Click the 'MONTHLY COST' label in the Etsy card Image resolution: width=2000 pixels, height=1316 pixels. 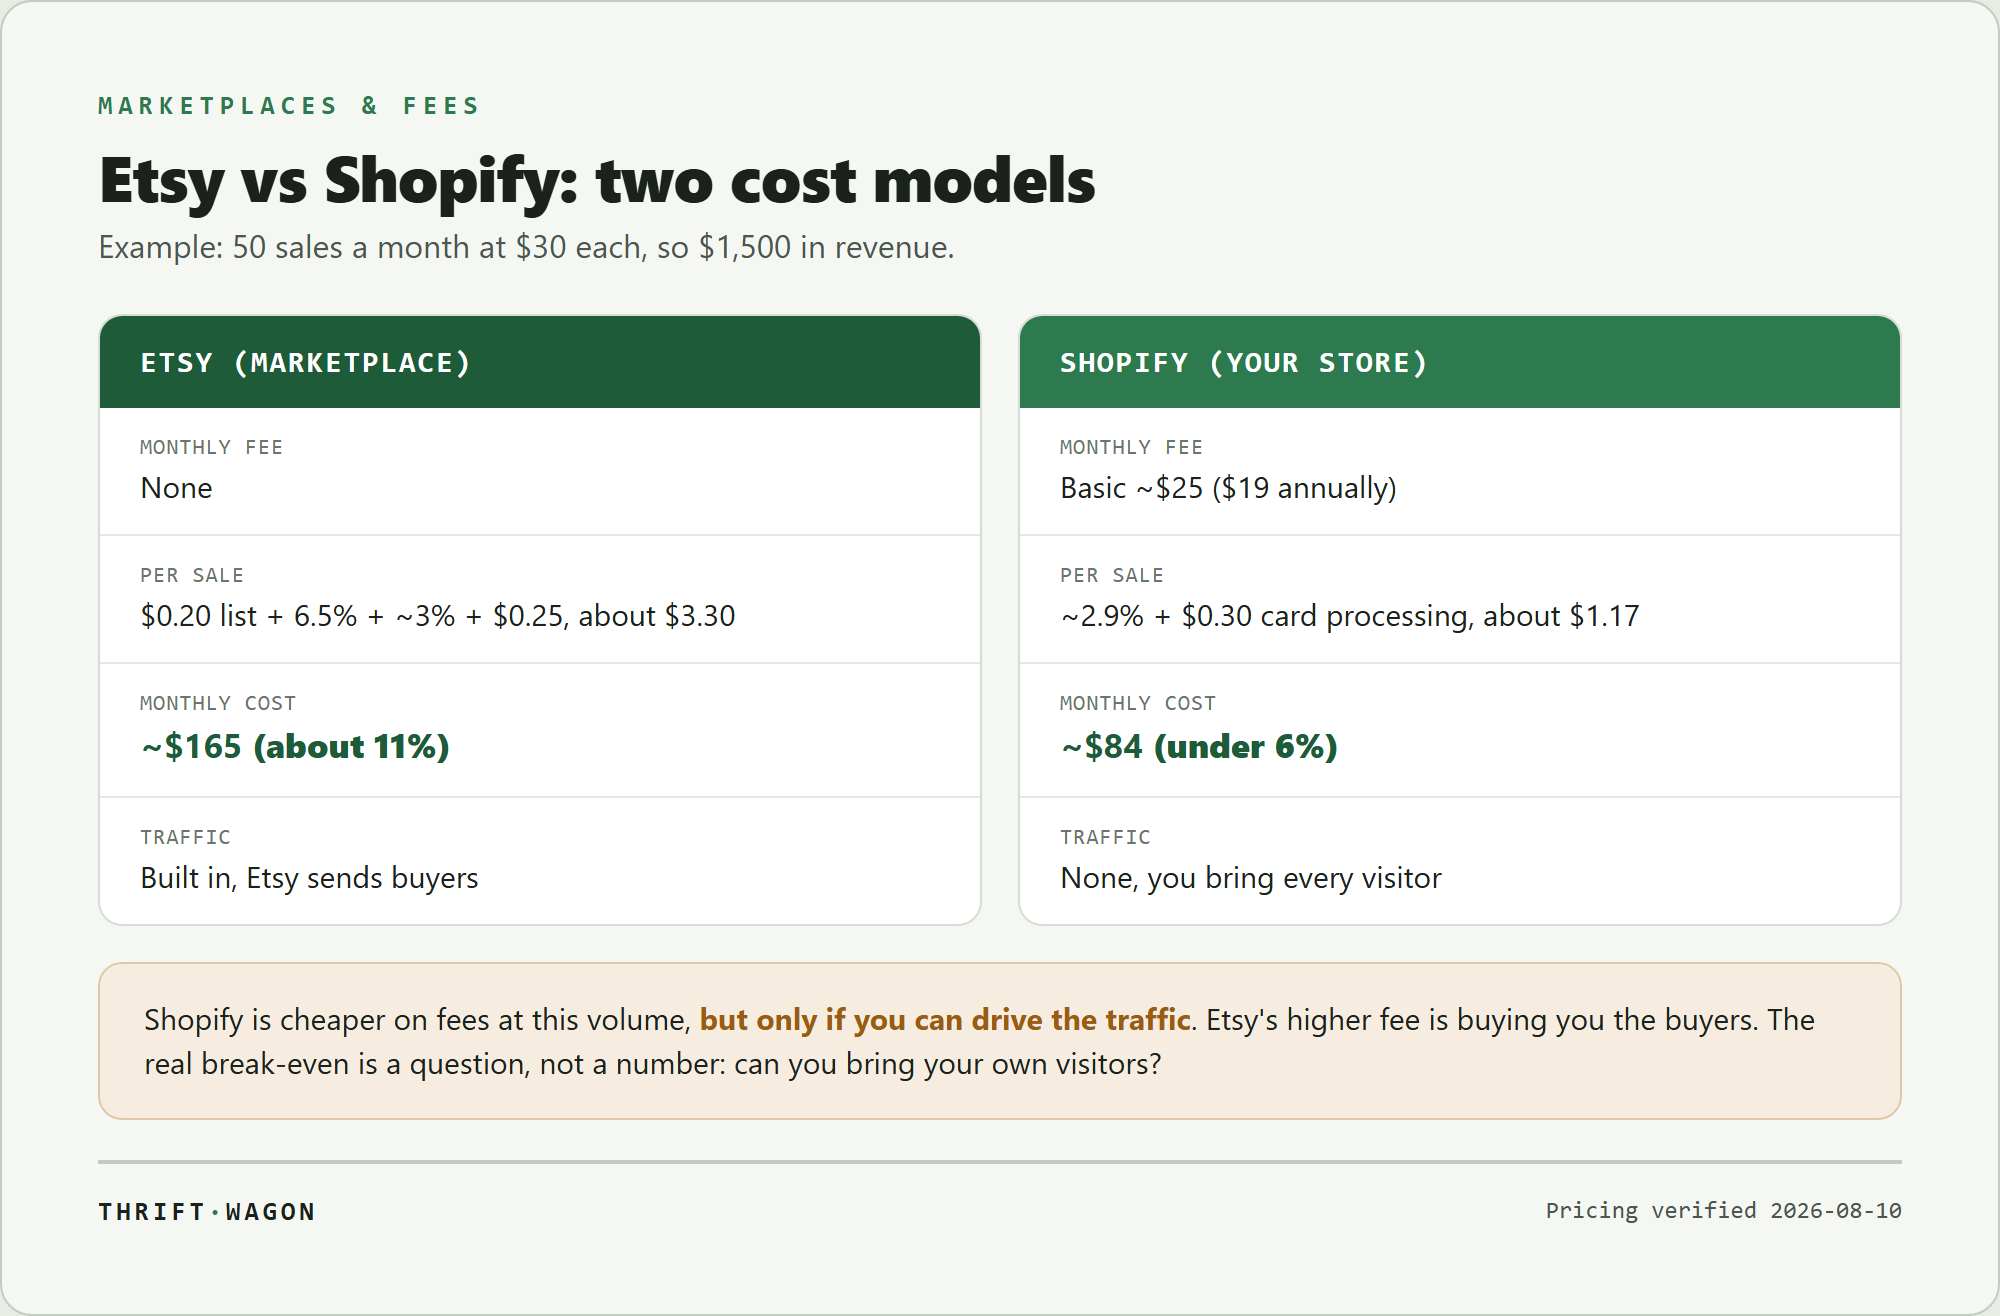218,703
